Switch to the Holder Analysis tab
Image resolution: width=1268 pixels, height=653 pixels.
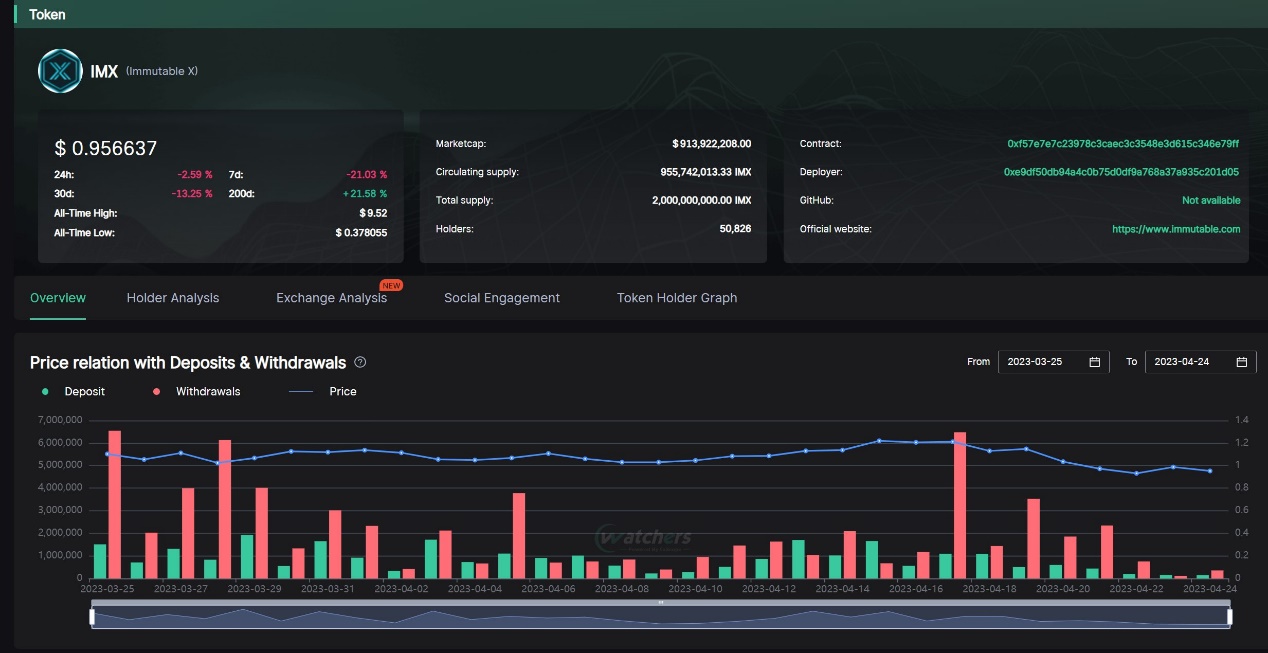tap(173, 298)
